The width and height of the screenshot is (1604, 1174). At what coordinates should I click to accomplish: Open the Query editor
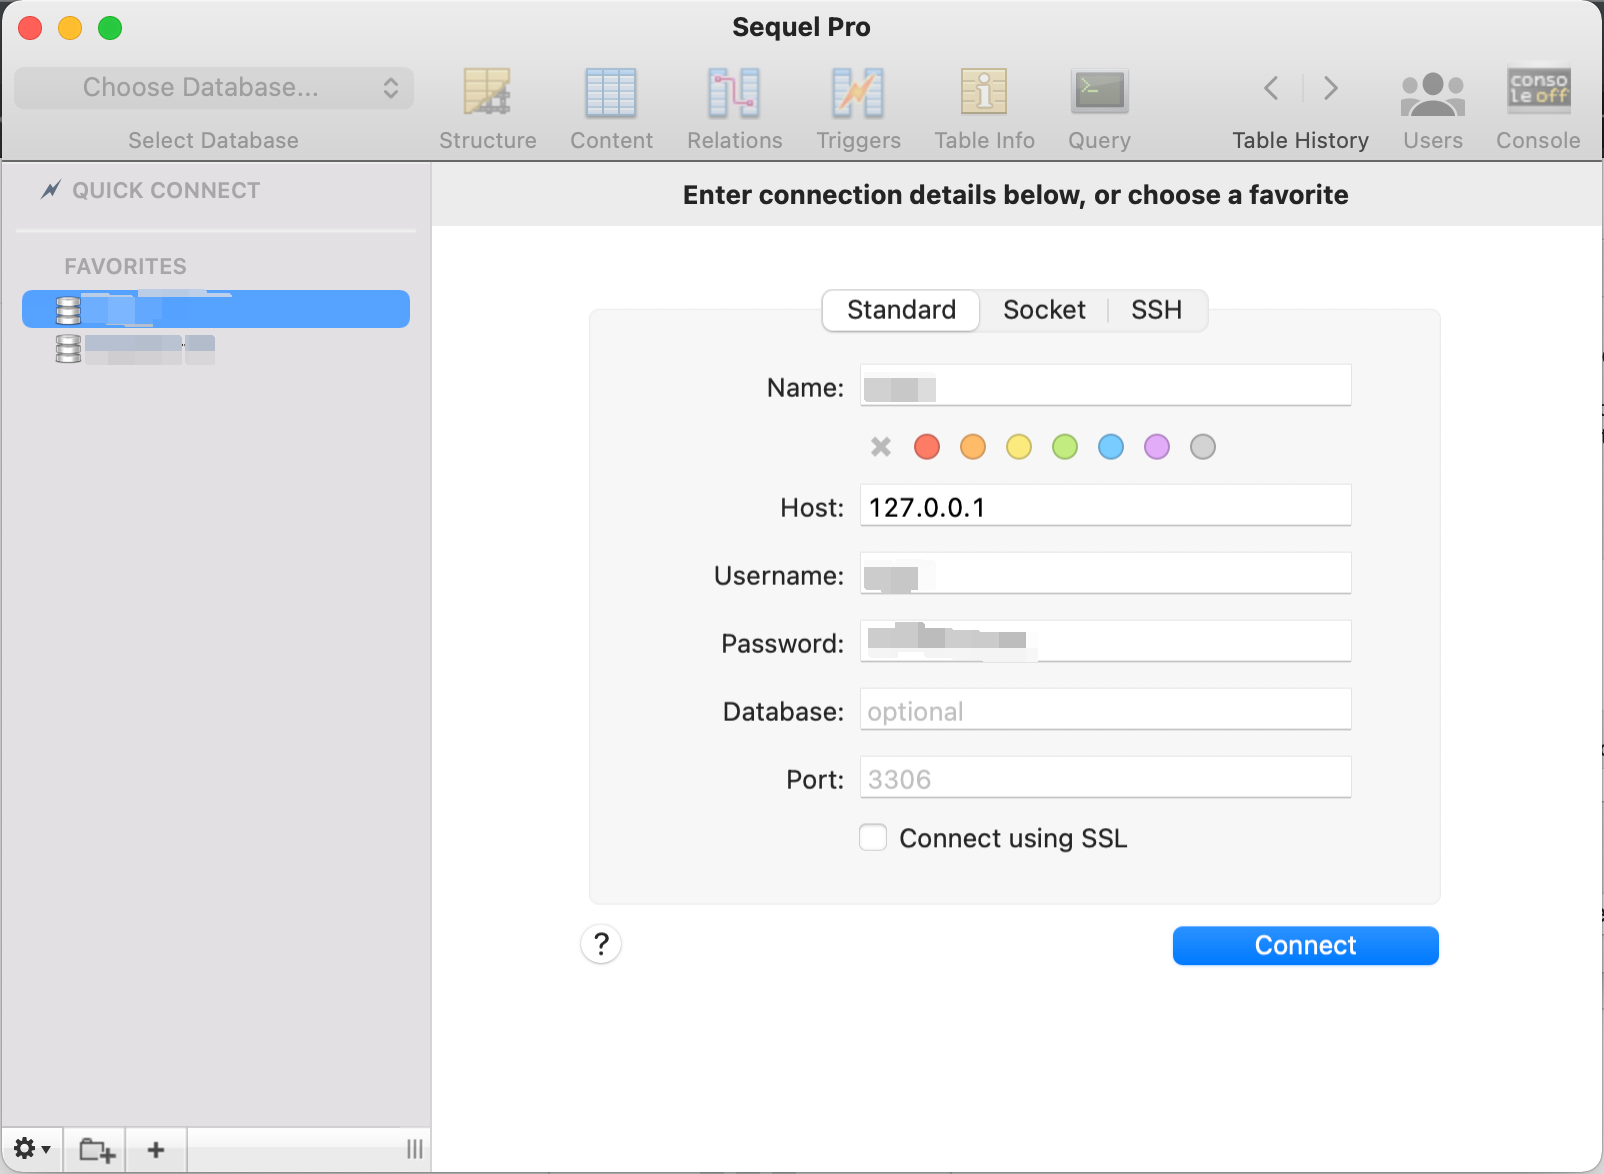(1099, 109)
